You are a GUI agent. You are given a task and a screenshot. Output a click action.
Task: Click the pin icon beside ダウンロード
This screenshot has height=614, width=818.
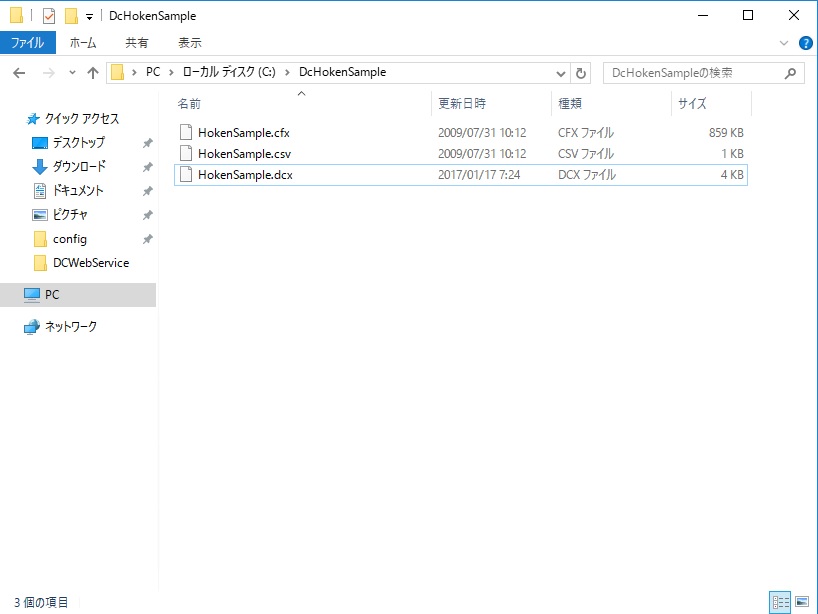(x=148, y=167)
